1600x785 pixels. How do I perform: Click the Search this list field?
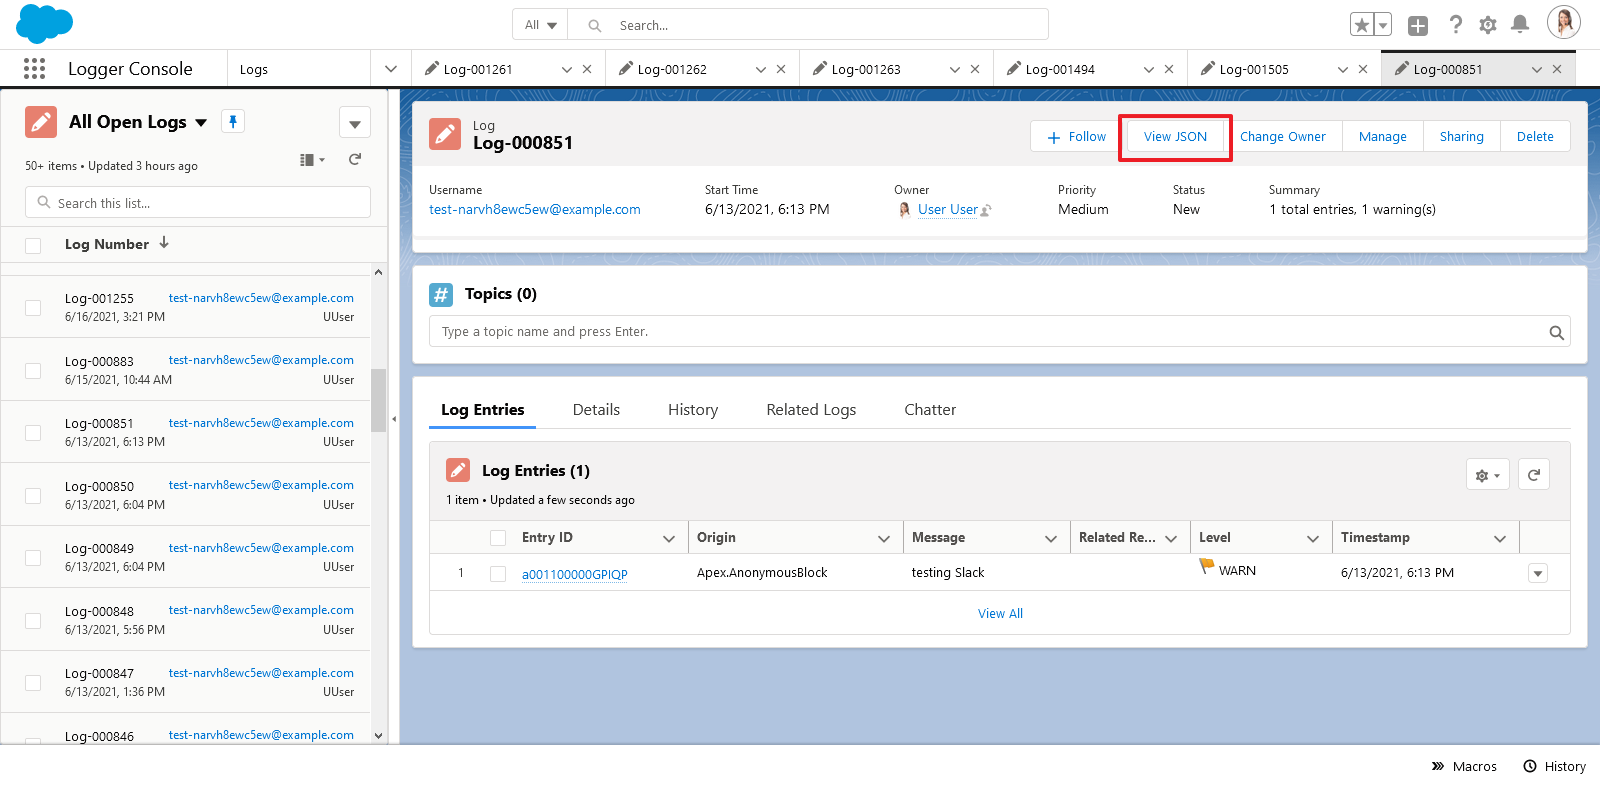pyautogui.click(x=198, y=203)
